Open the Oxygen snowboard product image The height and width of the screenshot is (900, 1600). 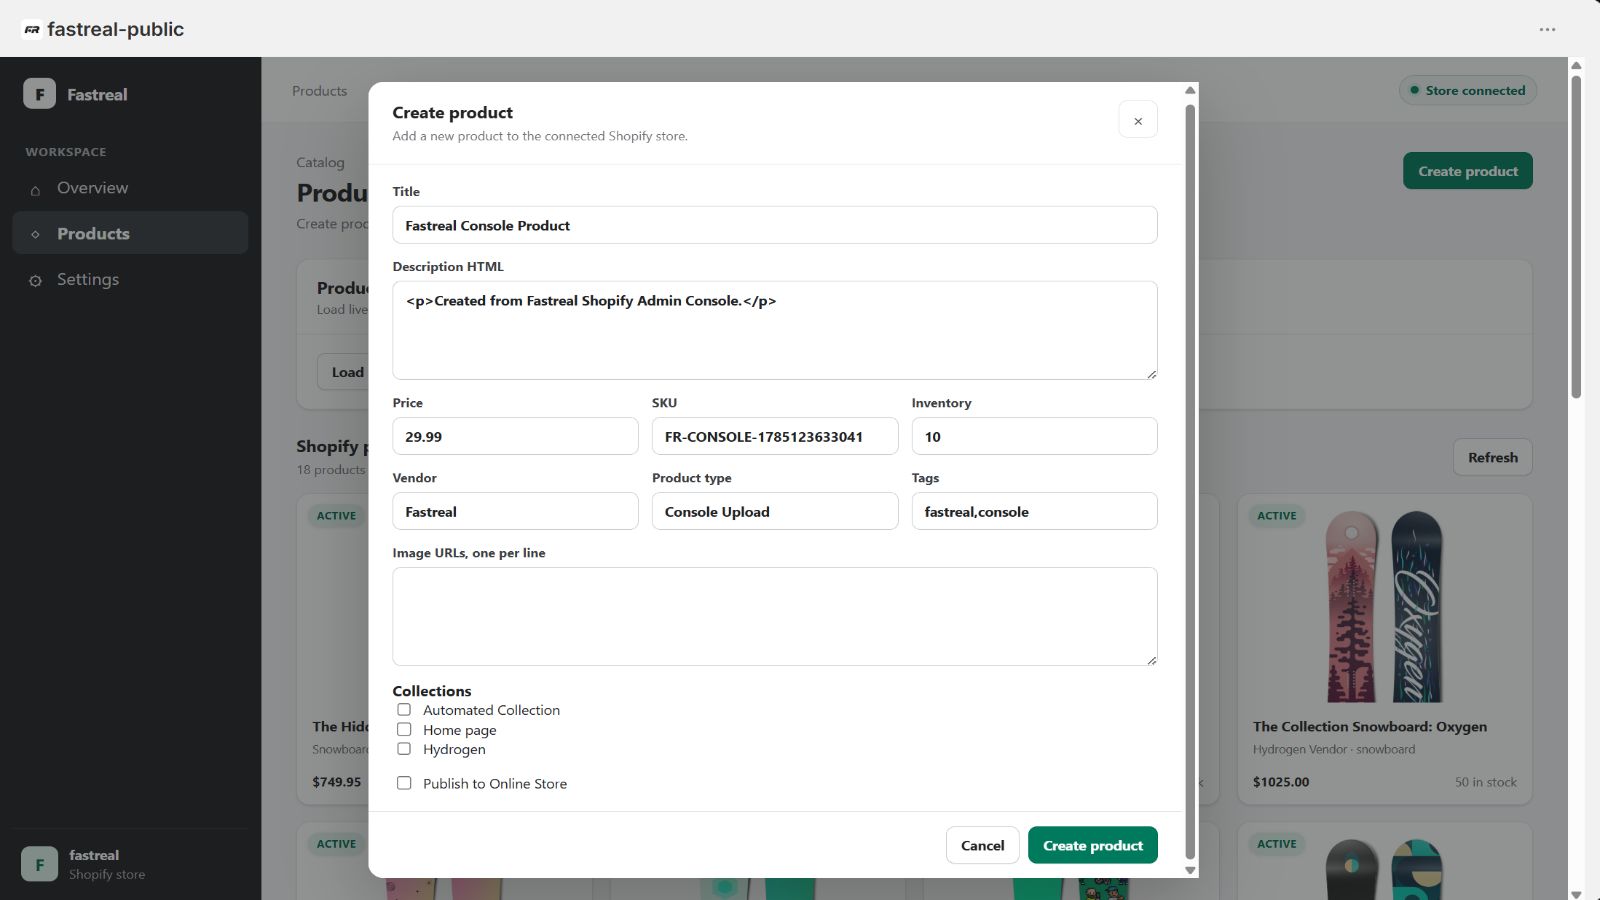1385,606
